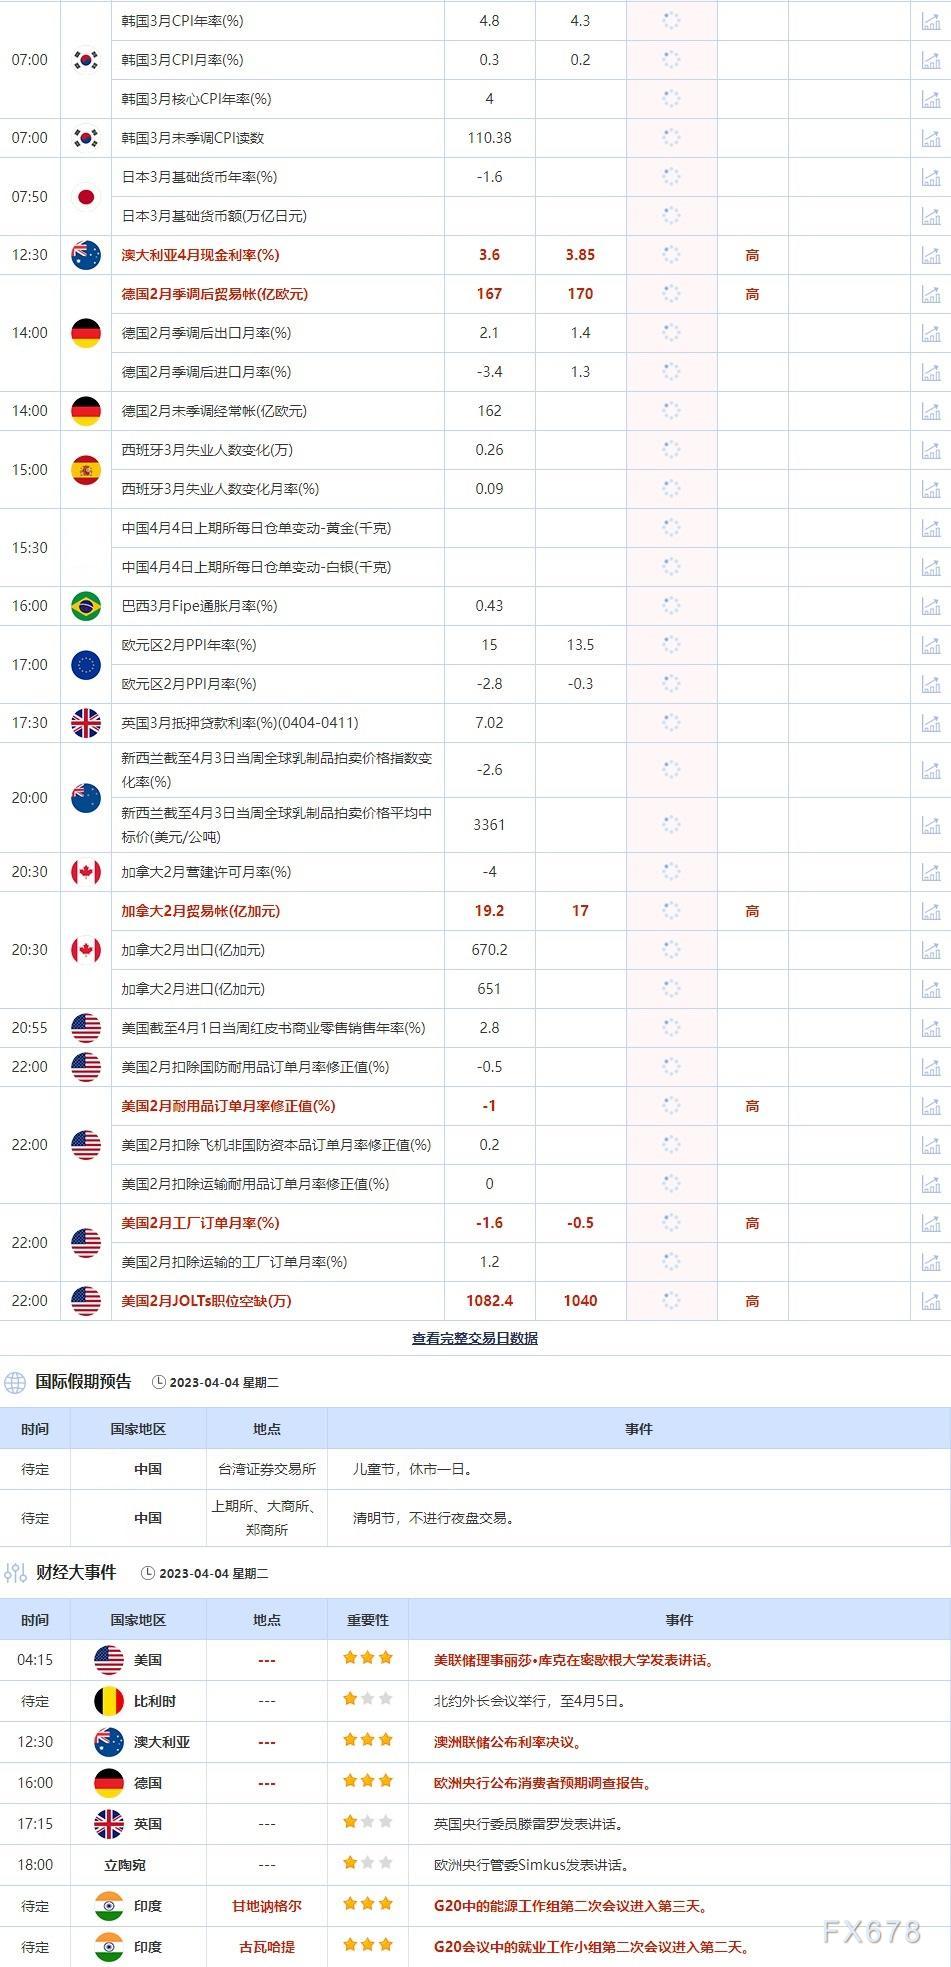The height and width of the screenshot is (1967, 951).
Task: Open 查看完整交易日数据 link
Action: coord(475,1338)
